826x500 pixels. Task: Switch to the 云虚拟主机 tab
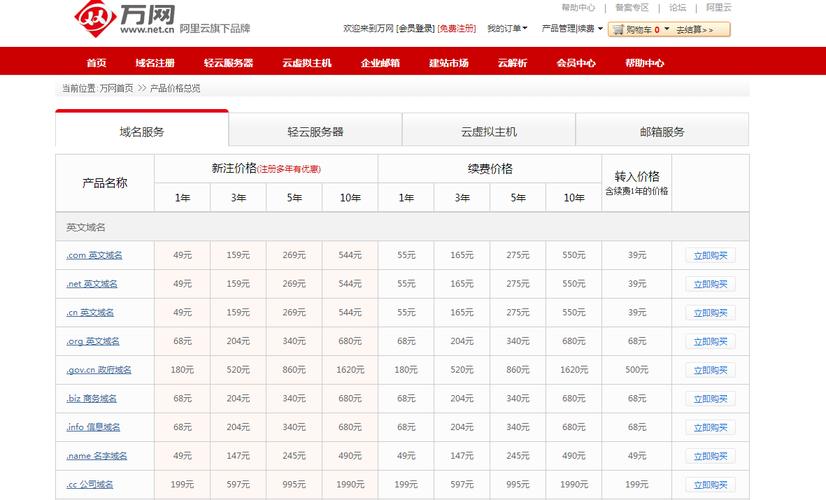pyautogui.click(x=489, y=132)
